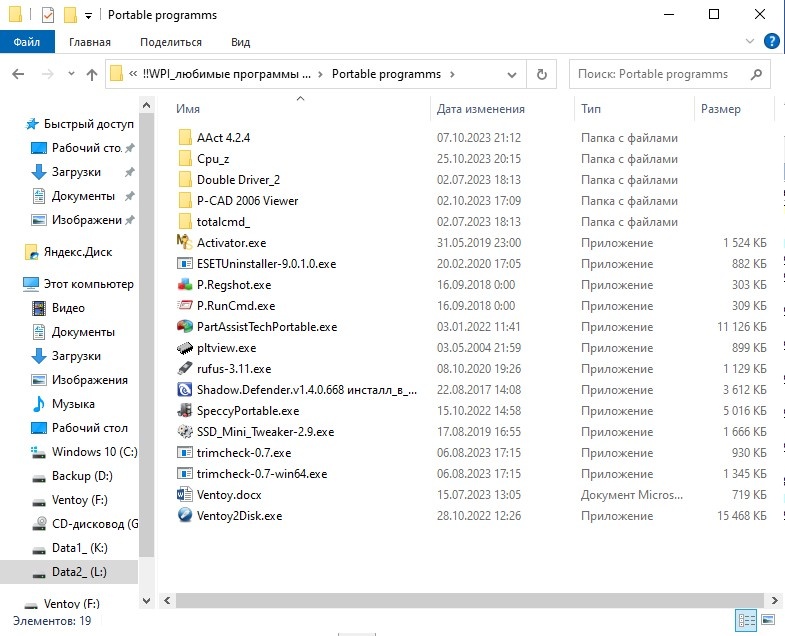The image size is (785, 636).
Task: Click the New folder icon in title bar
Action: 70,15
